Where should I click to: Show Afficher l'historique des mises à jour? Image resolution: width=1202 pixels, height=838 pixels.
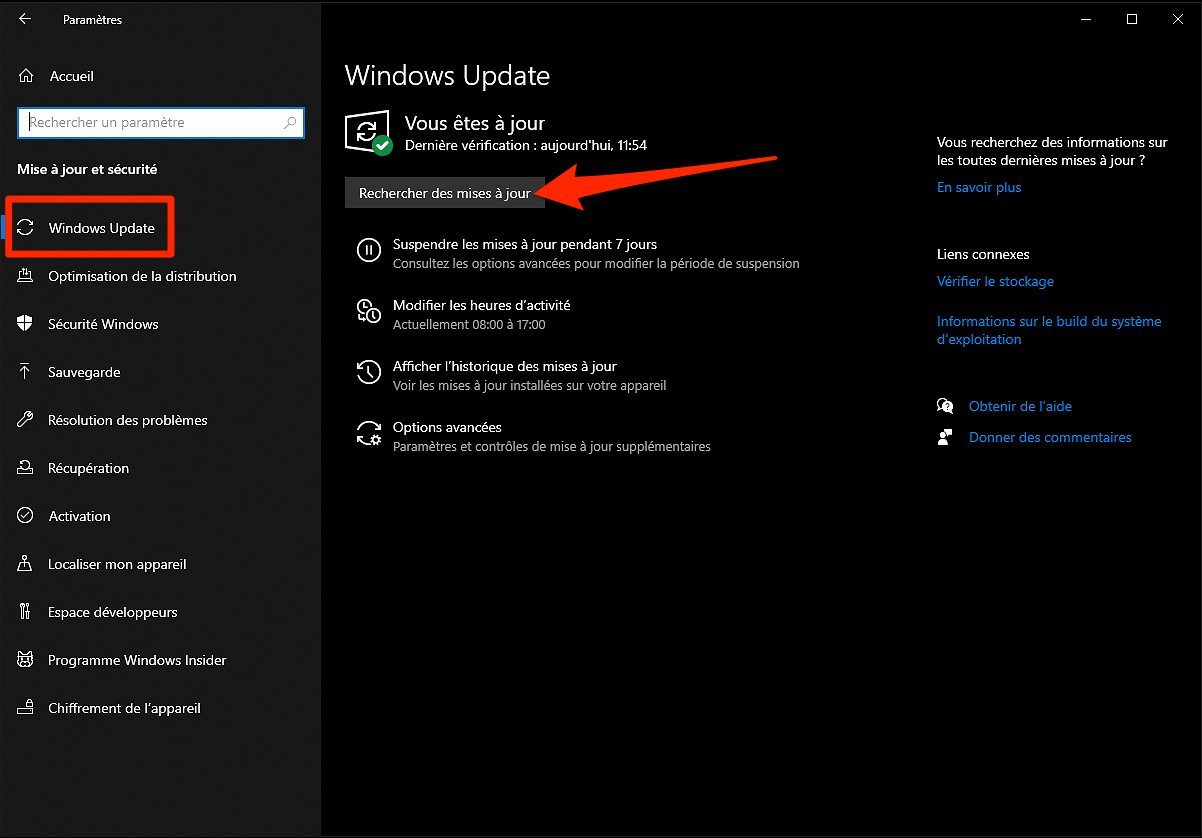point(505,366)
